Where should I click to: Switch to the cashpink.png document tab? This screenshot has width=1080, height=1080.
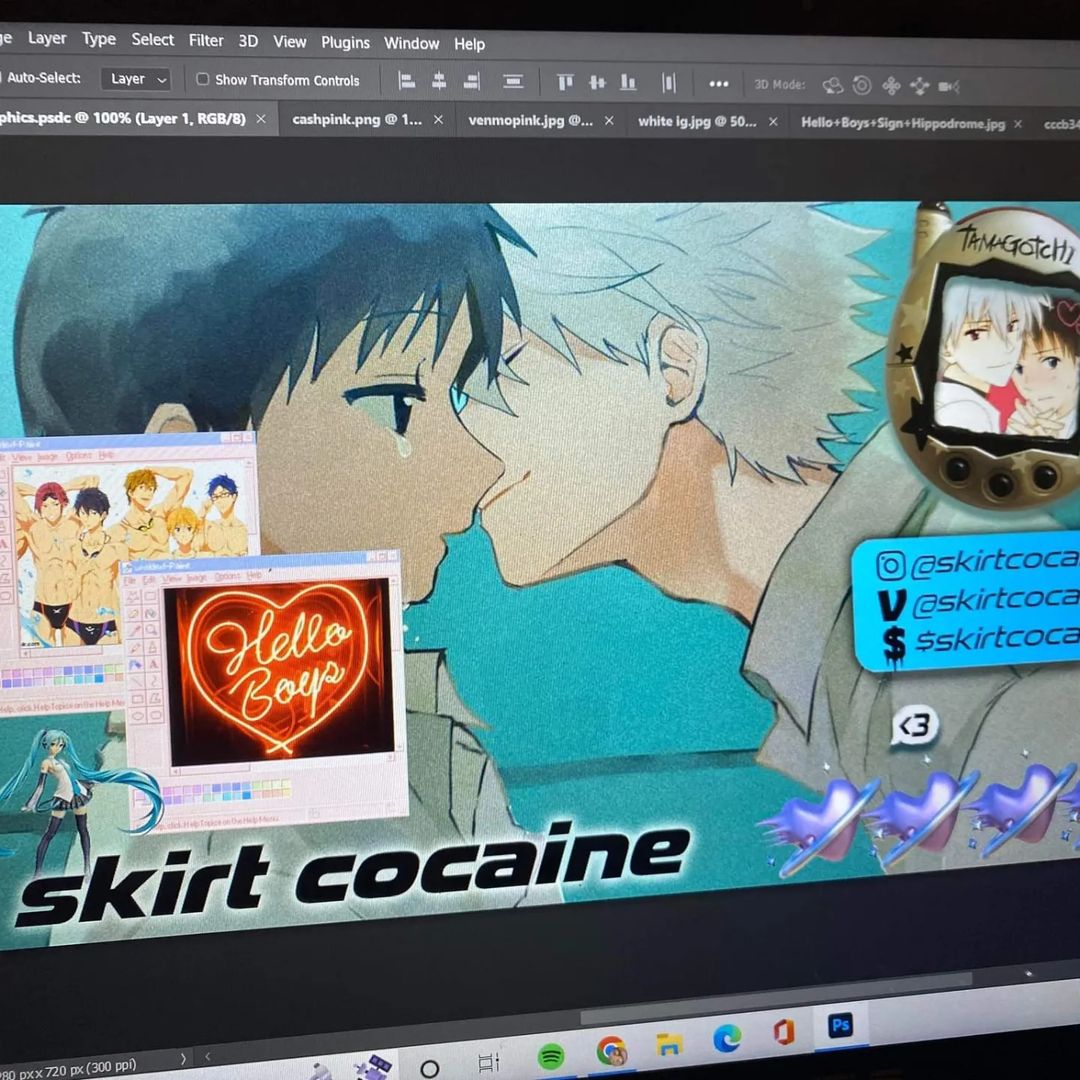click(x=357, y=119)
